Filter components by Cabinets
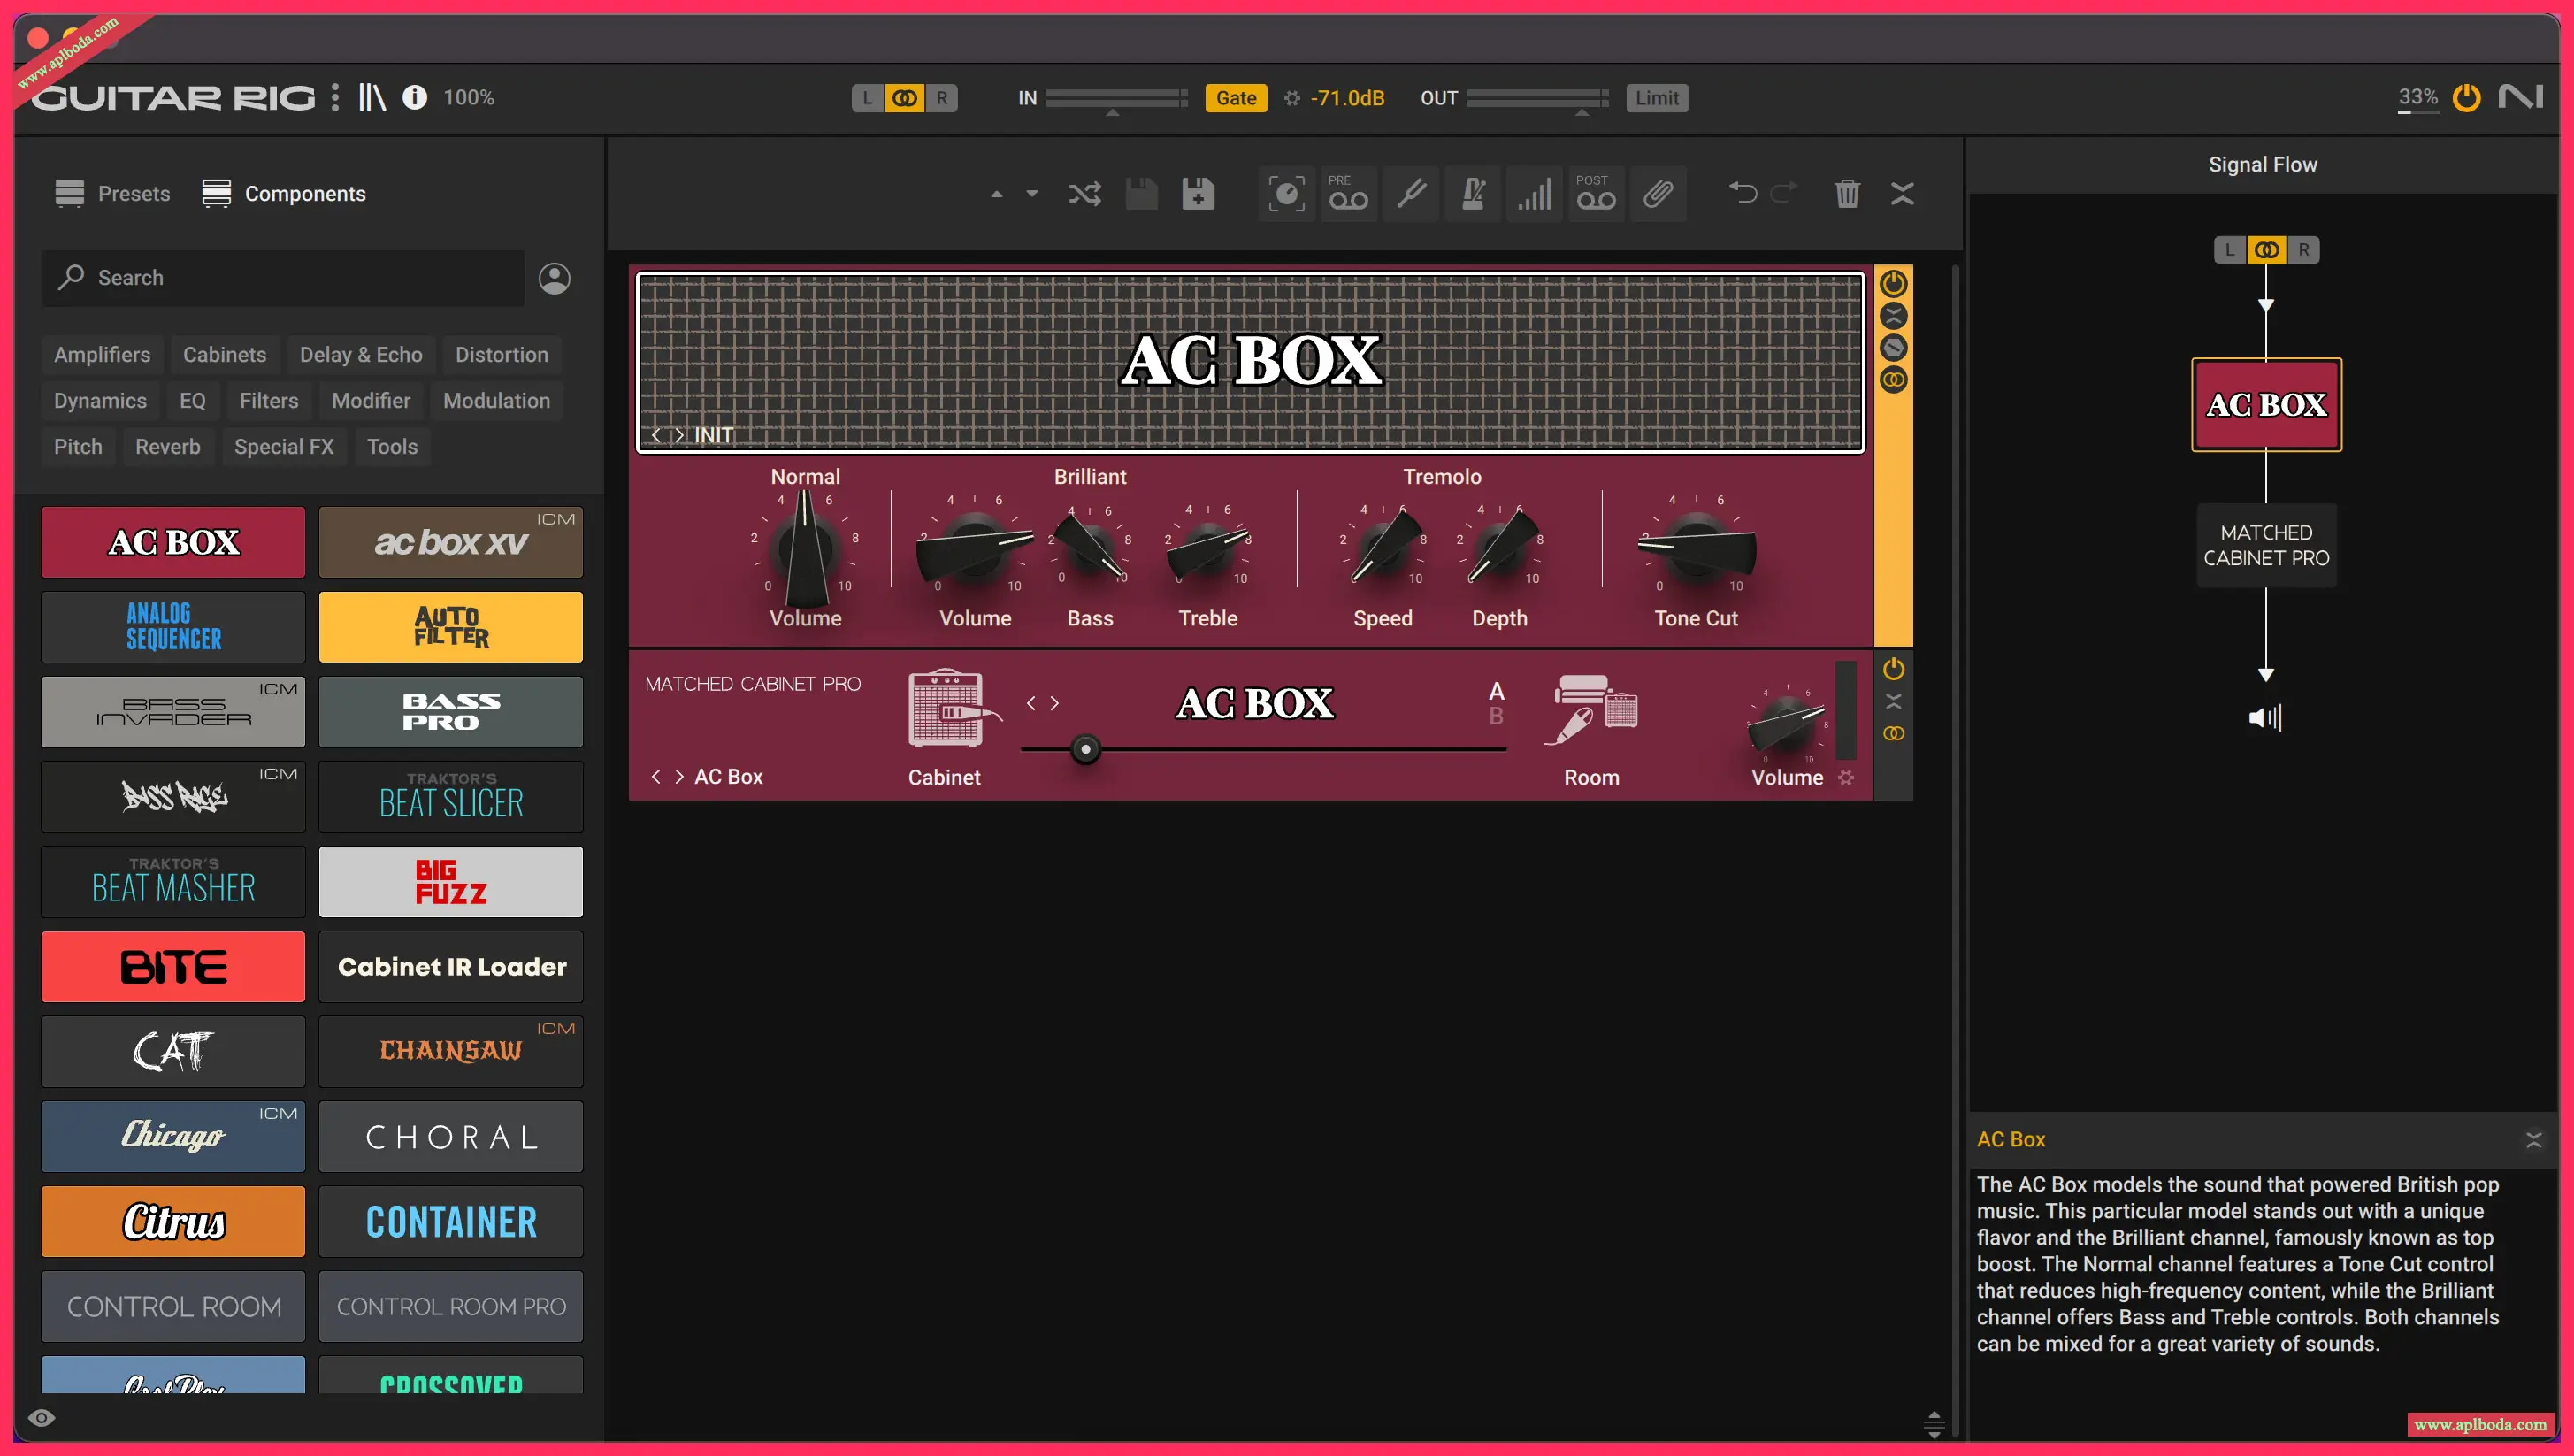2574x1456 pixels. tap(224, 355)
